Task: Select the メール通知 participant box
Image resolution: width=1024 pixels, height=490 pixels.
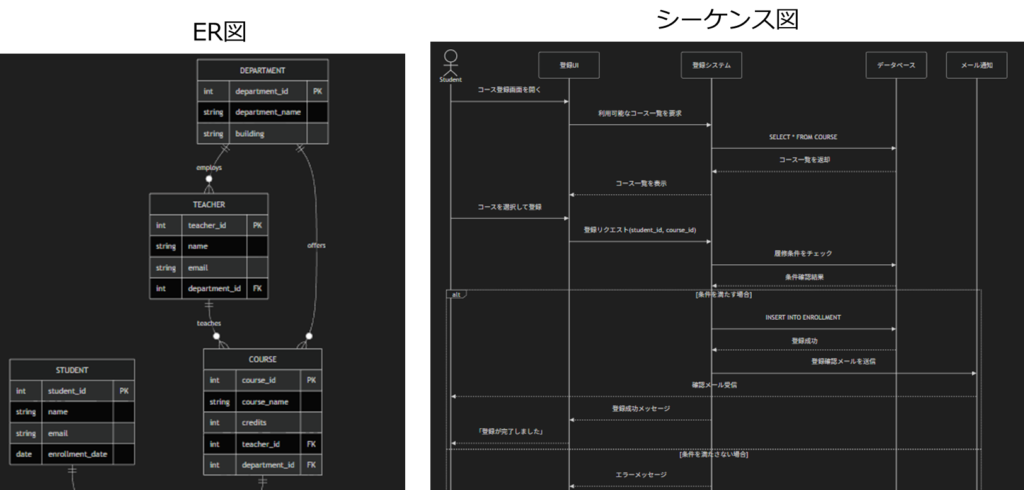Action: click(x=976, y=64)
